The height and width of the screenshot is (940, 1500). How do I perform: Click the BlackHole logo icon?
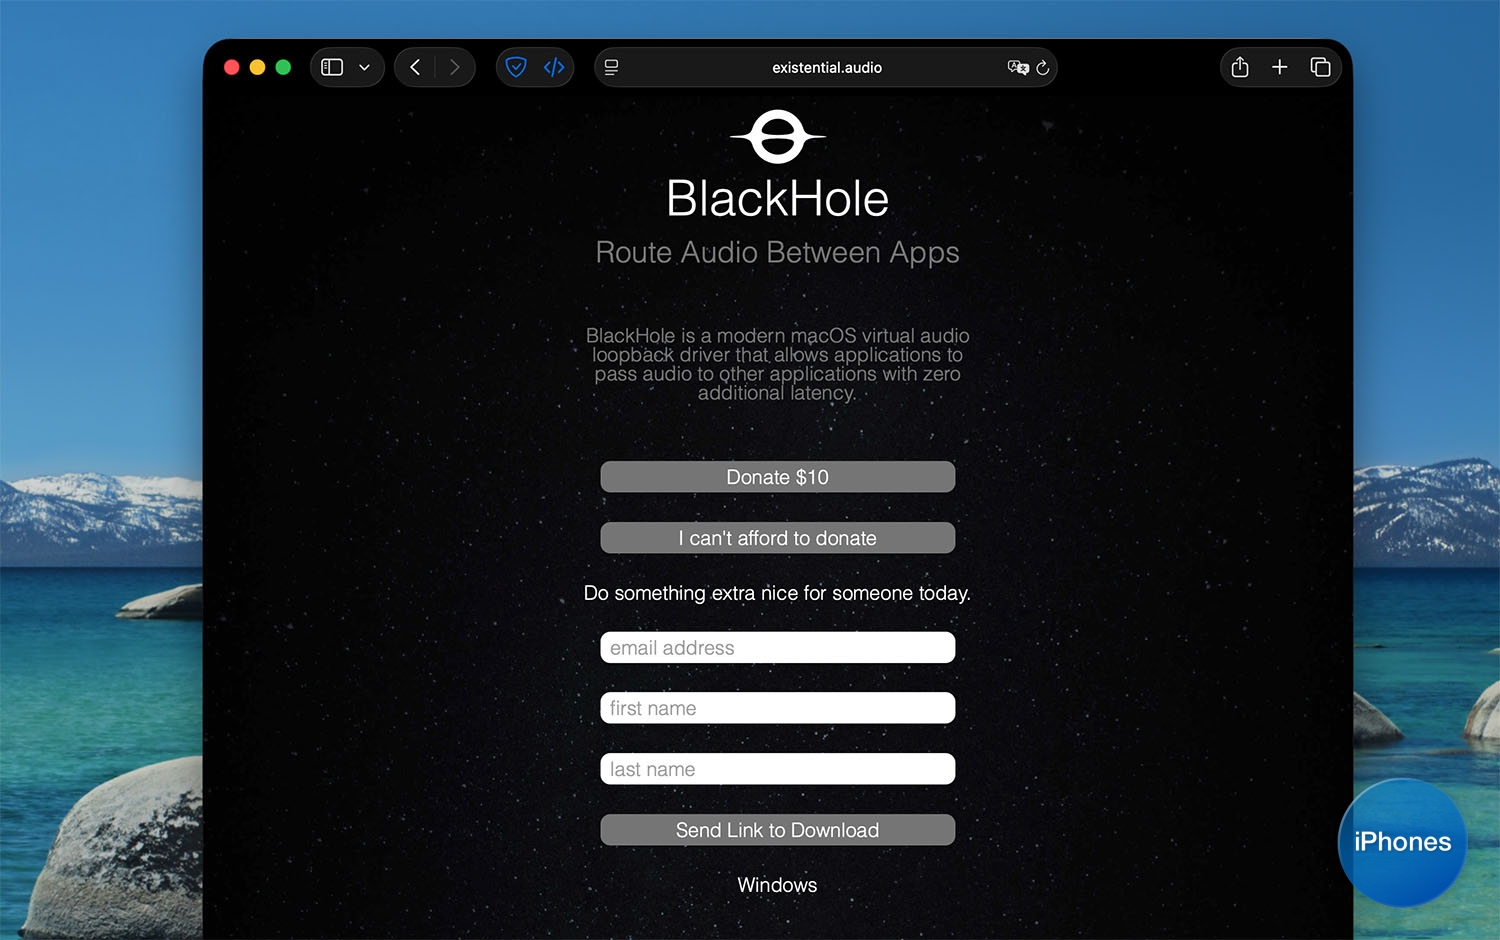pyautogui.click(x=778, y=136)
